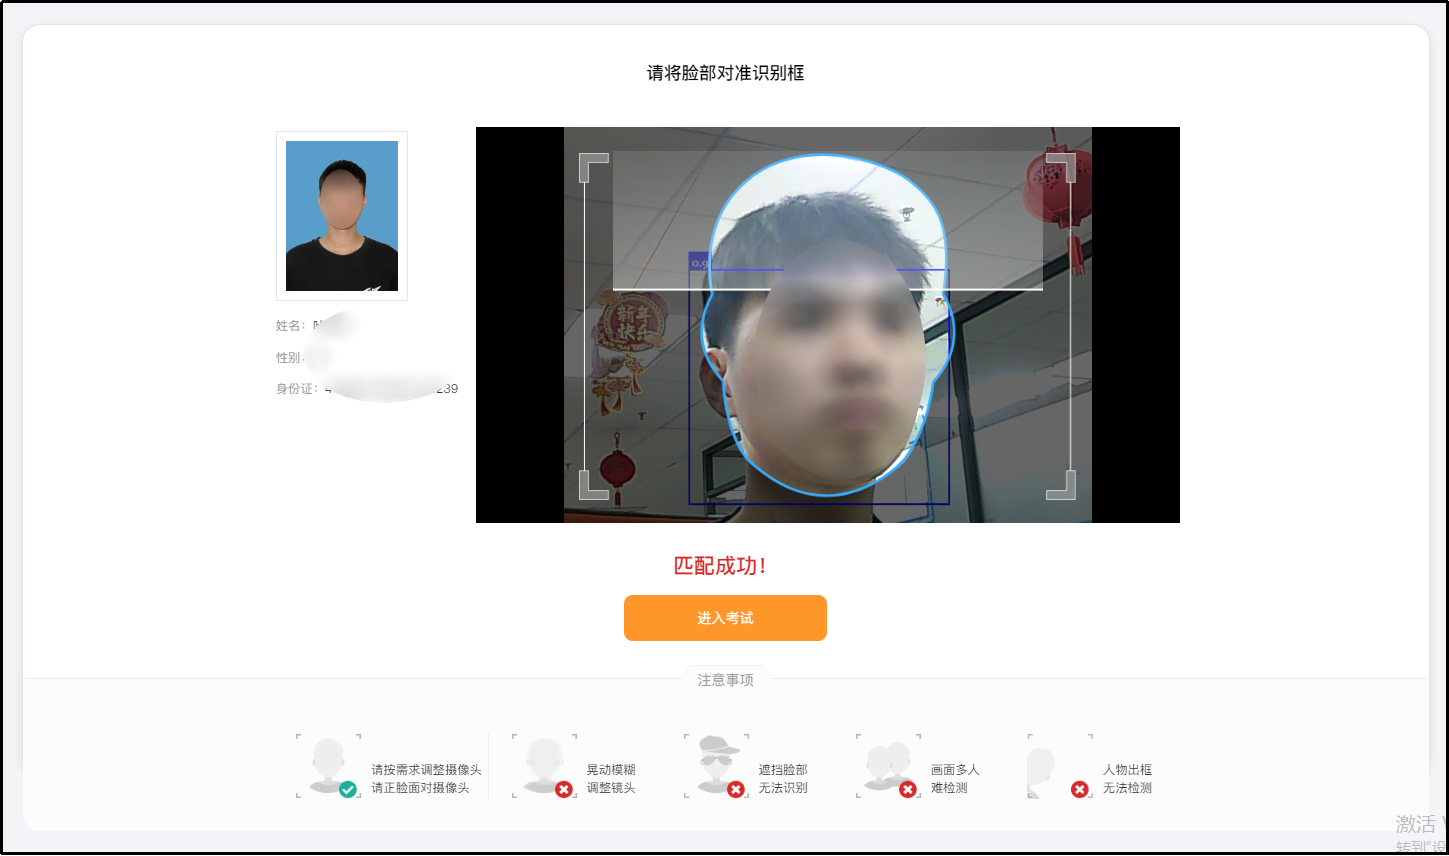Click the confidence score label in the video
The height and width of the screenshot is (856, 1449).
click(x=700, y=263)
